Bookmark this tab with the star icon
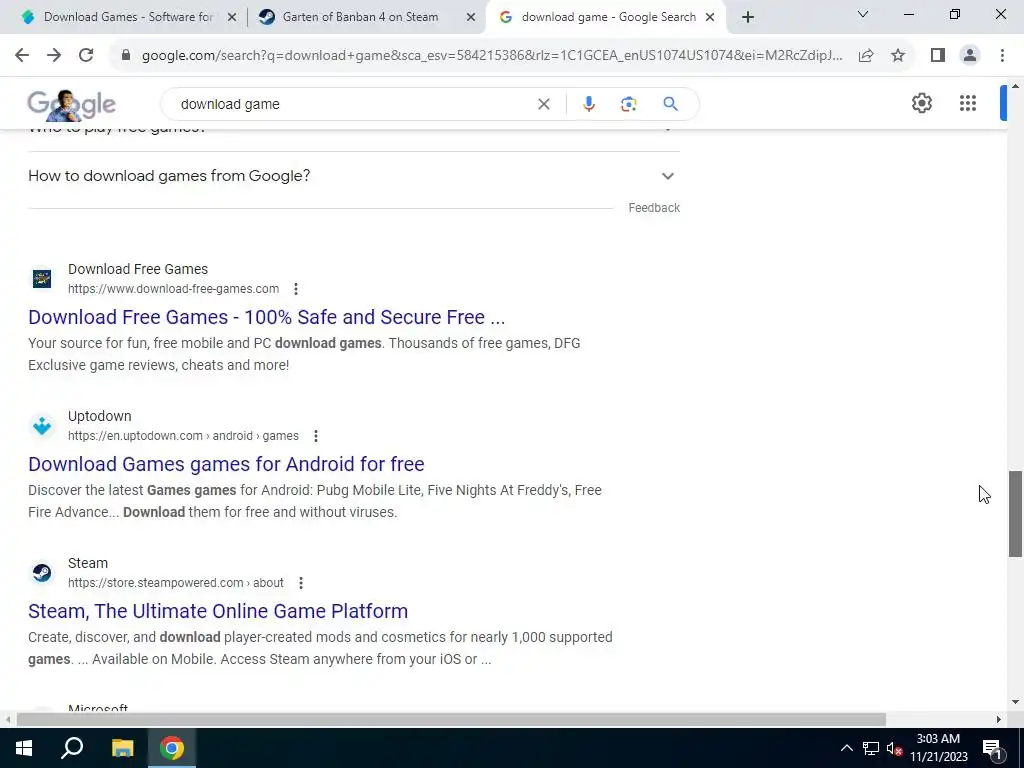Screen dimensions: 1024x768 point(898,56)
